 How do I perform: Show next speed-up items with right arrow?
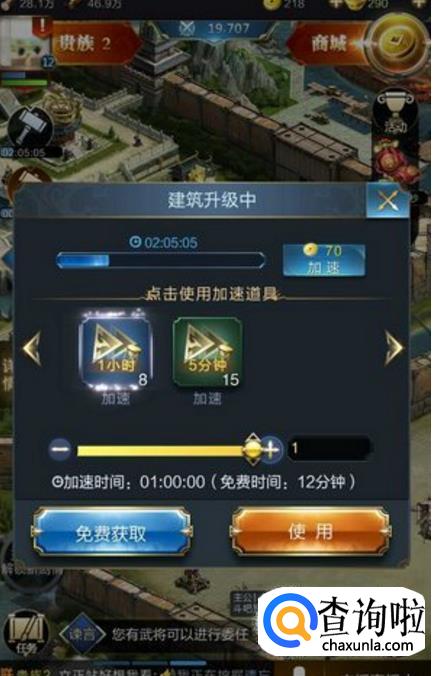[x=393, y=348]
